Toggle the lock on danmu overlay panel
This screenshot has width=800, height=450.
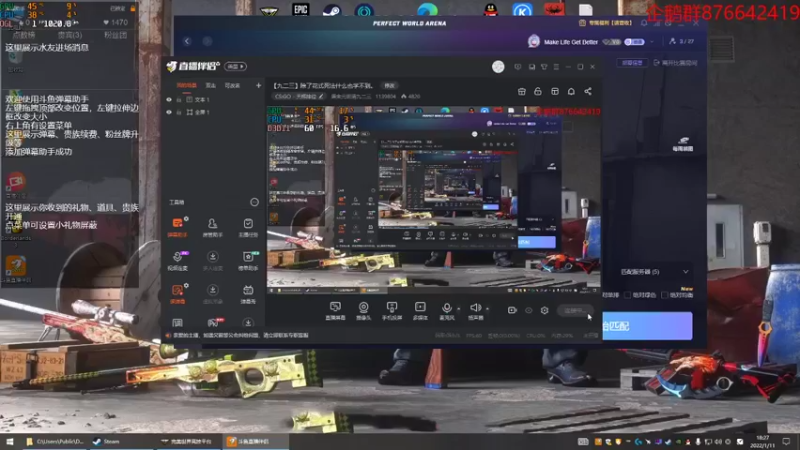[133, 9]
